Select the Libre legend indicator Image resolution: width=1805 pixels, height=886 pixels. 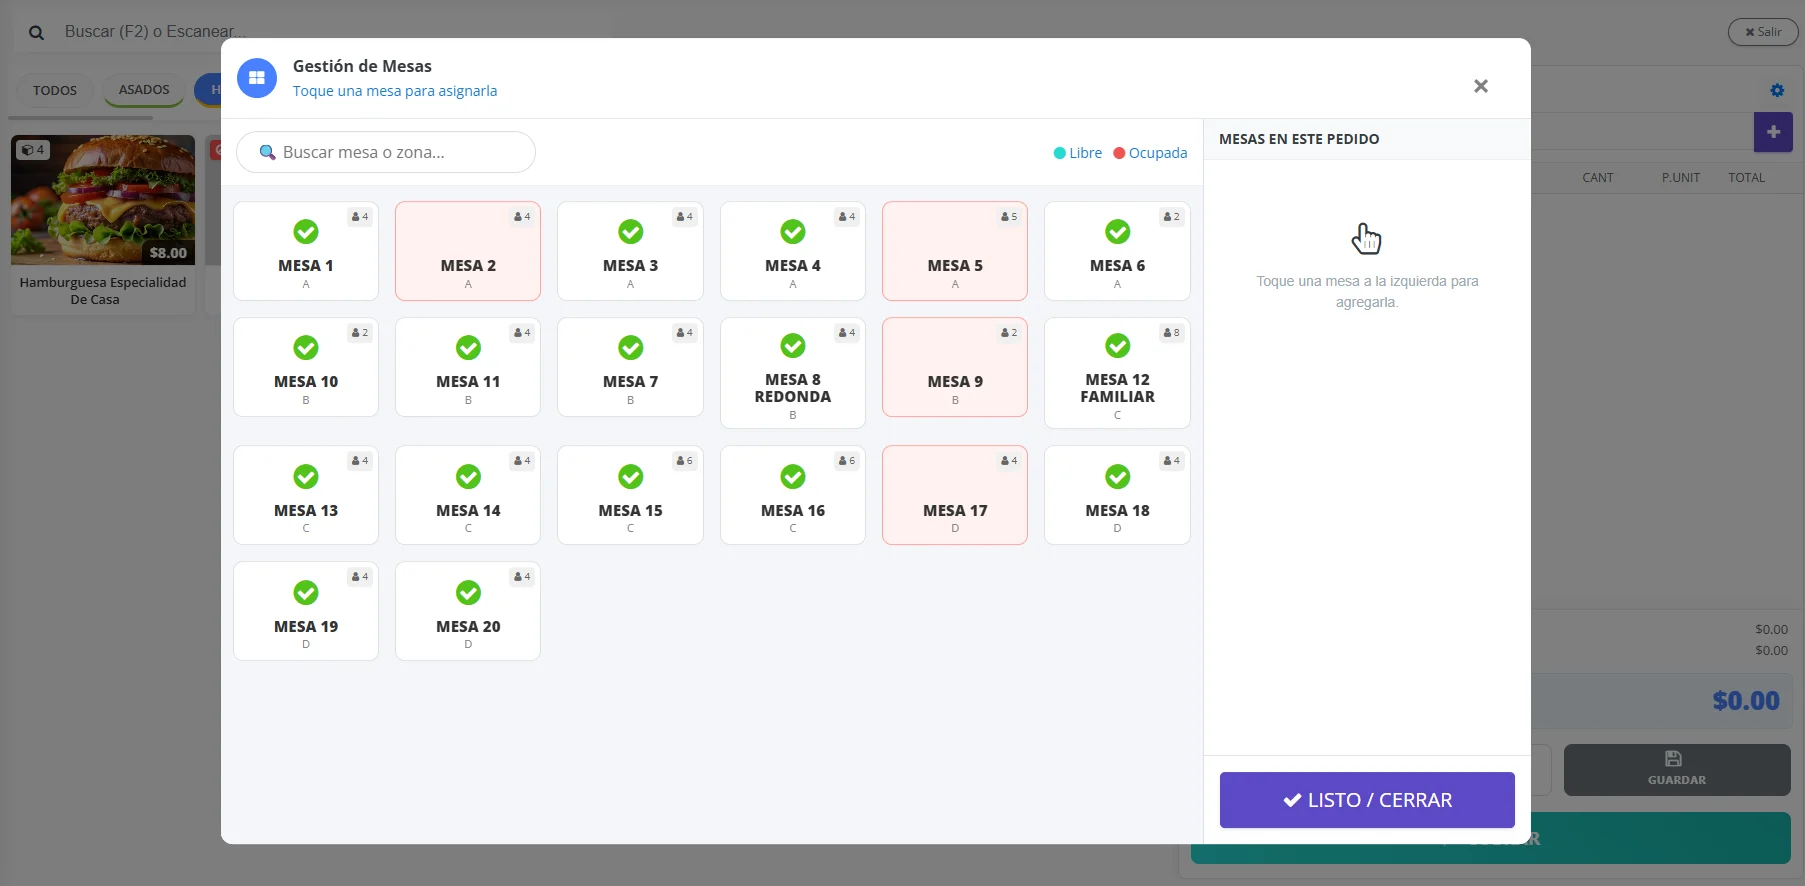click(x=1077, y=153)
